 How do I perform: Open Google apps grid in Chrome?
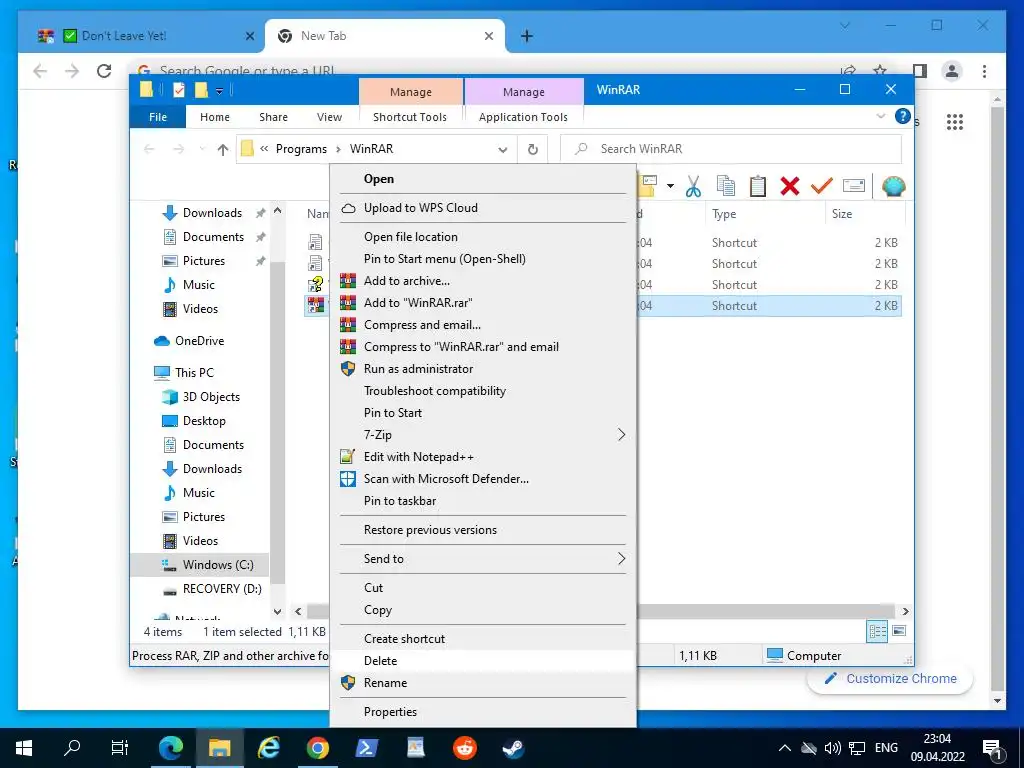955,121
